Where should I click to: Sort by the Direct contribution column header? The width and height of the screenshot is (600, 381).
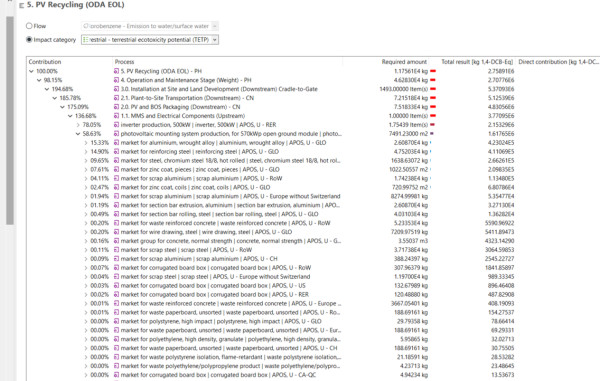(558, 62)
